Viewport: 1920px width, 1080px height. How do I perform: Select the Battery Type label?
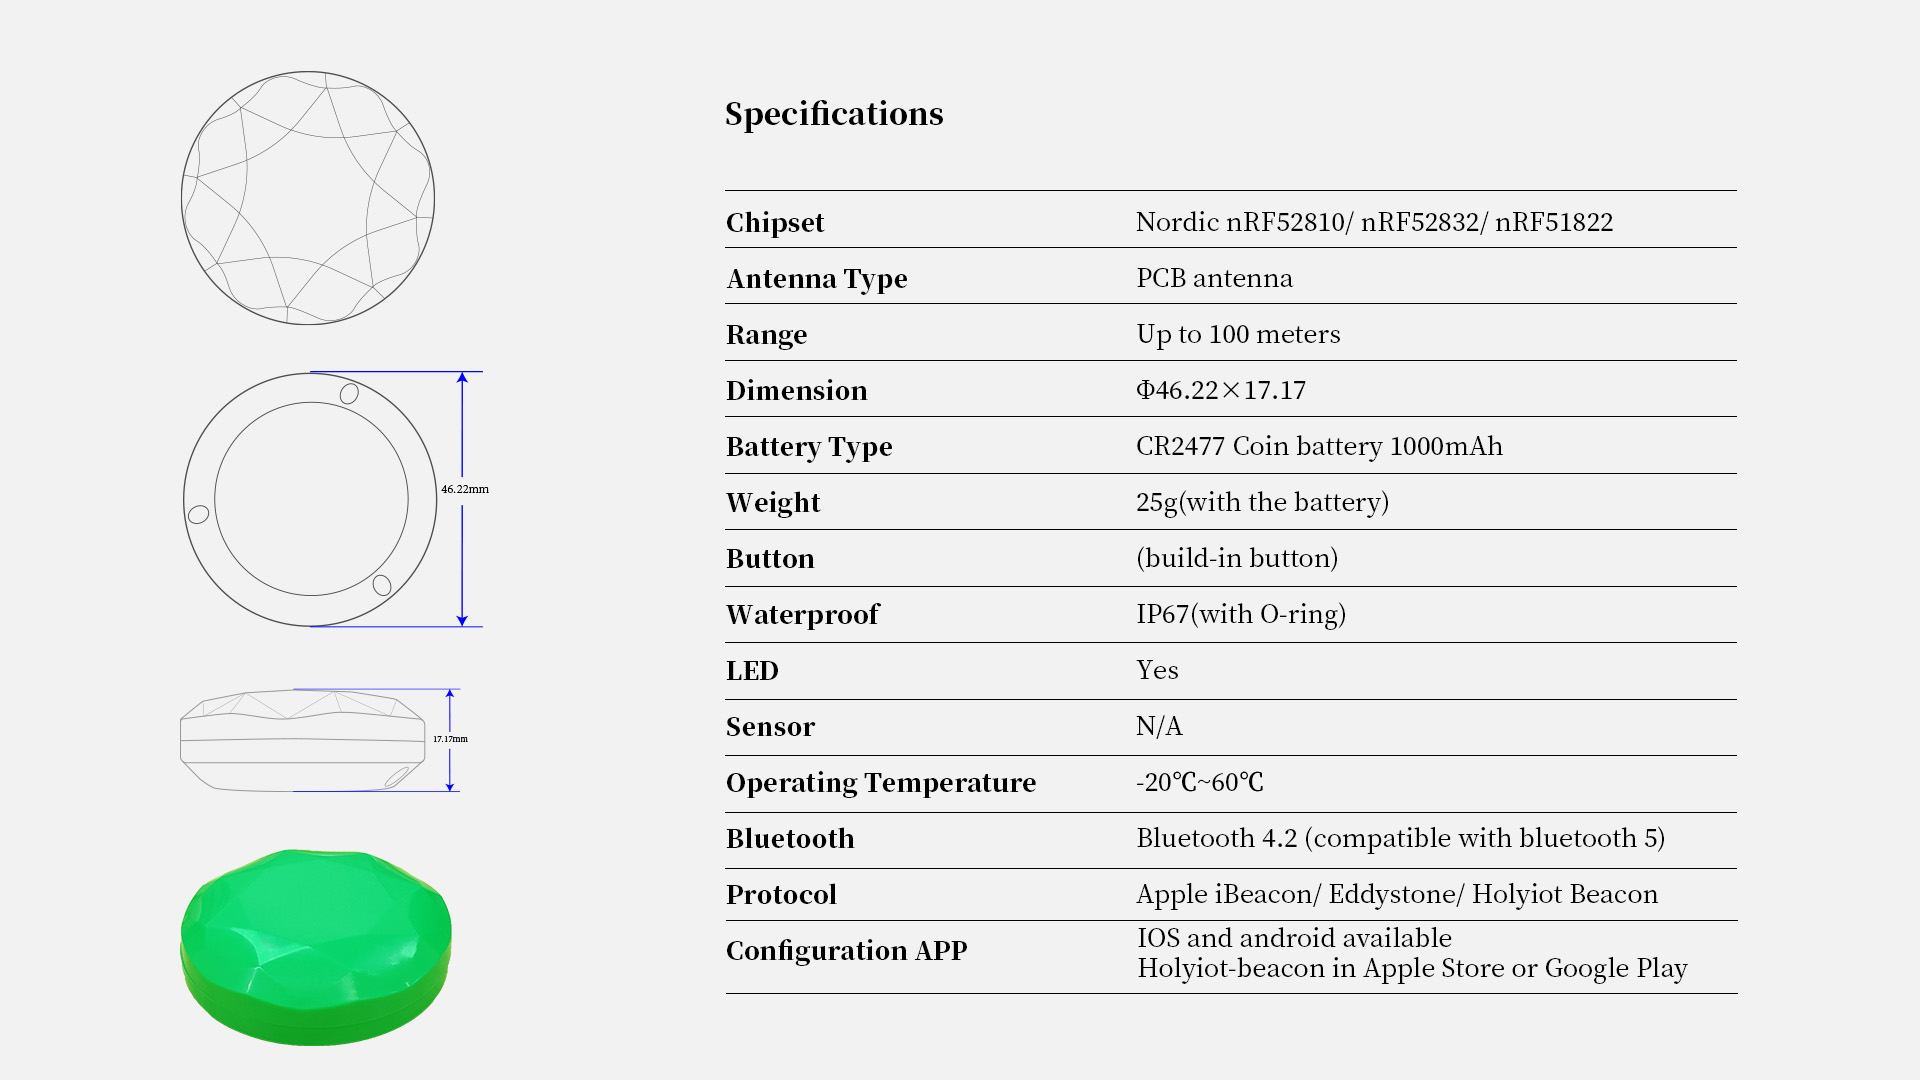pyautogui.click(x=809, y=446)
